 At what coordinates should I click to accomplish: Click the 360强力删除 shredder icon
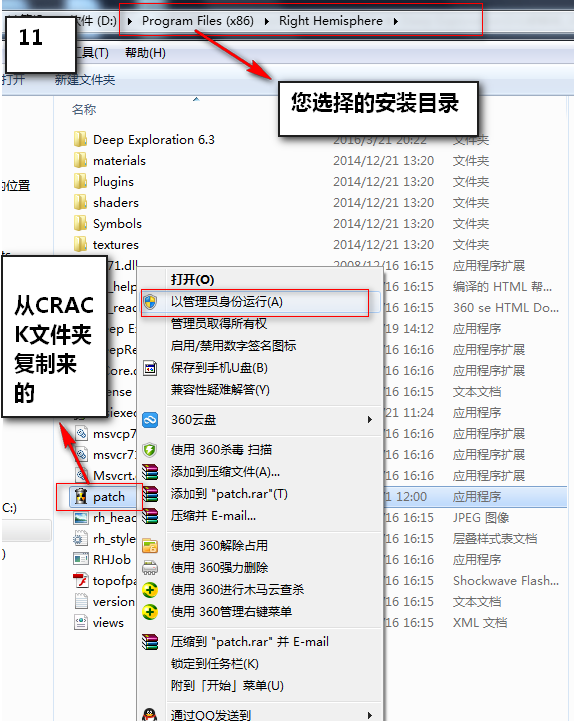point(150,567)
